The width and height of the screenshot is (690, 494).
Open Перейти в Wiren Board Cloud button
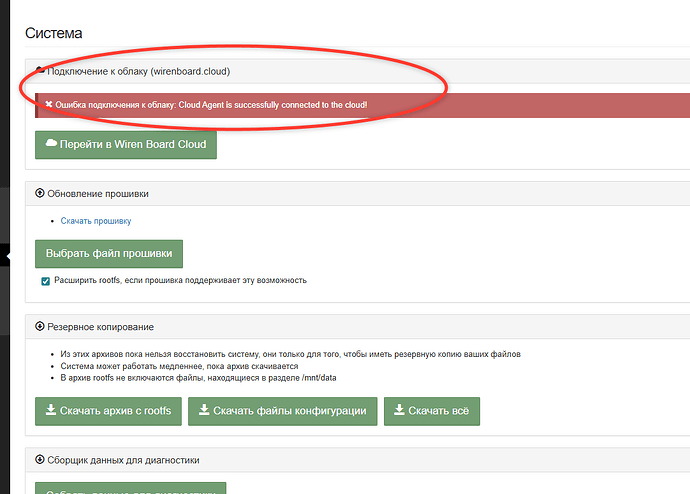tap(126, 145)
